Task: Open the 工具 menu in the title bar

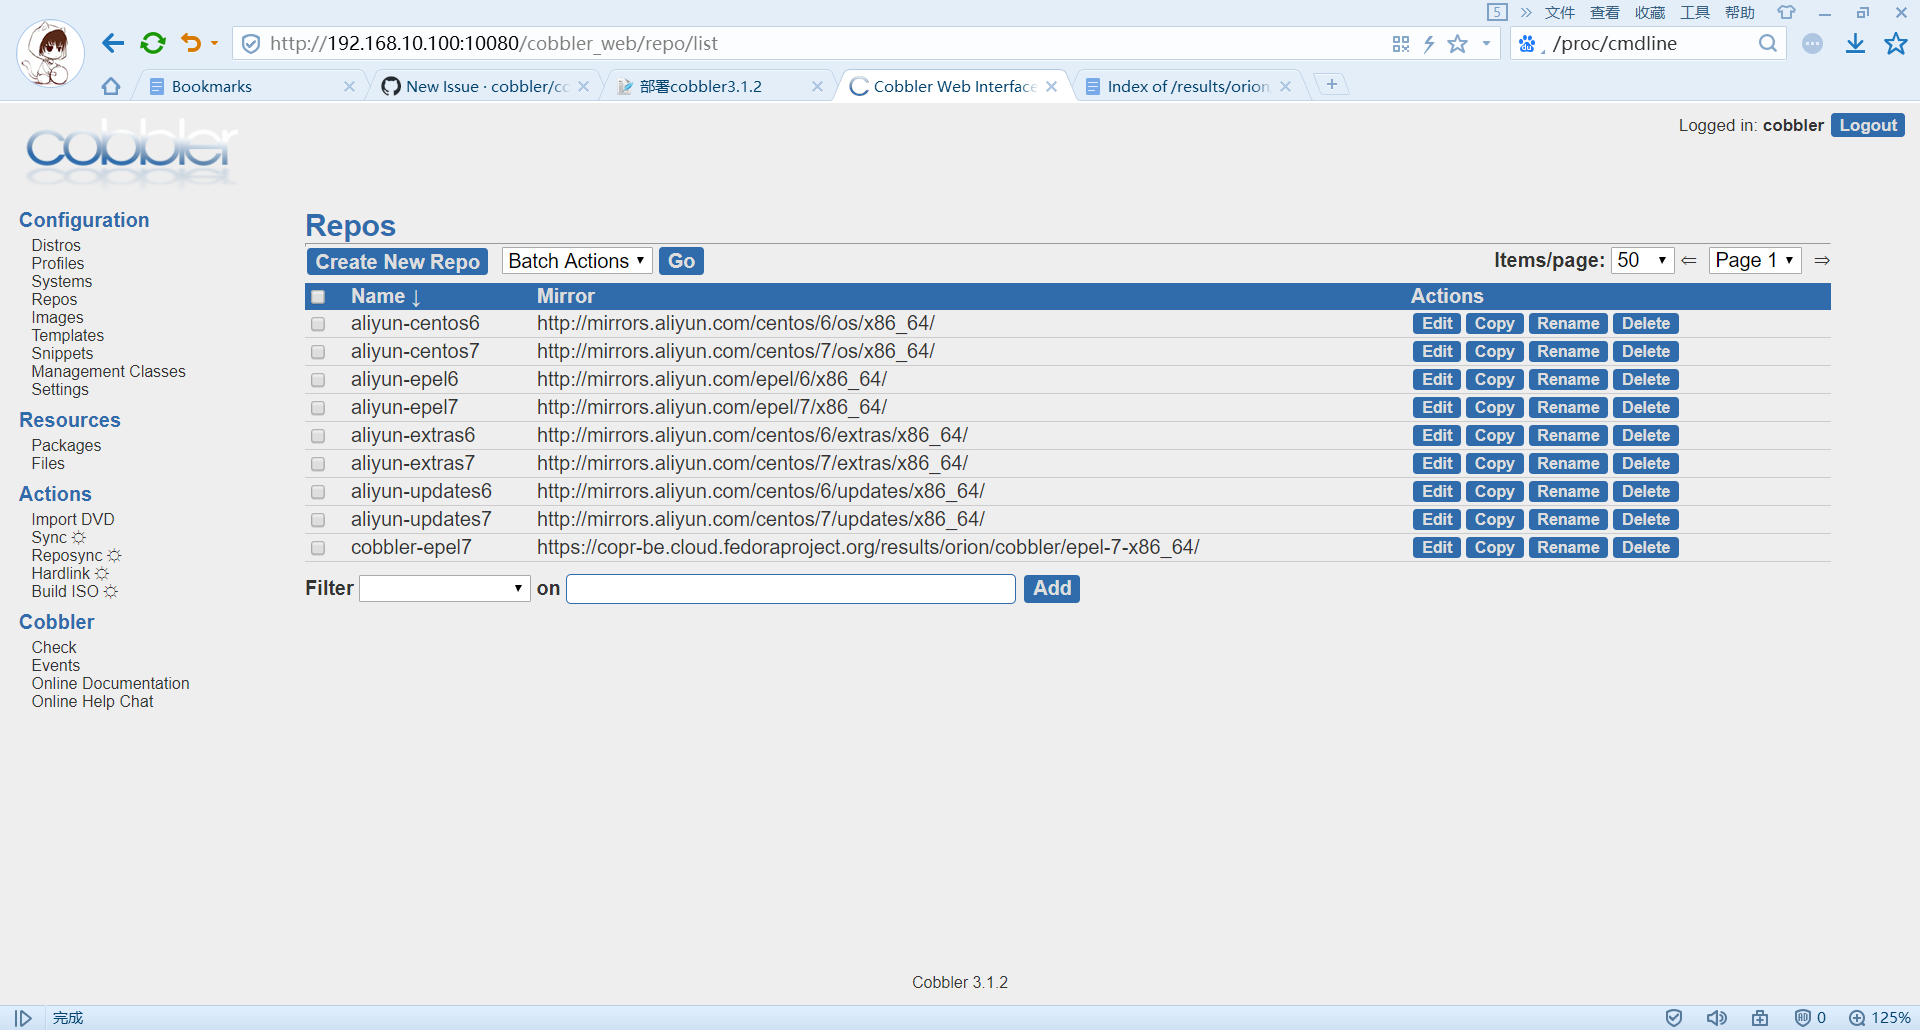Action: coord(1694,12)
